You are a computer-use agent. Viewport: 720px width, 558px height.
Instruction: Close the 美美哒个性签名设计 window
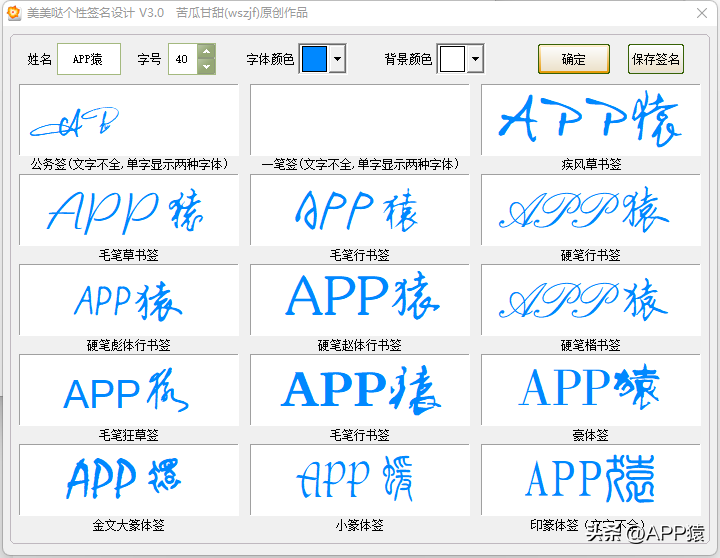pos(702,13)
